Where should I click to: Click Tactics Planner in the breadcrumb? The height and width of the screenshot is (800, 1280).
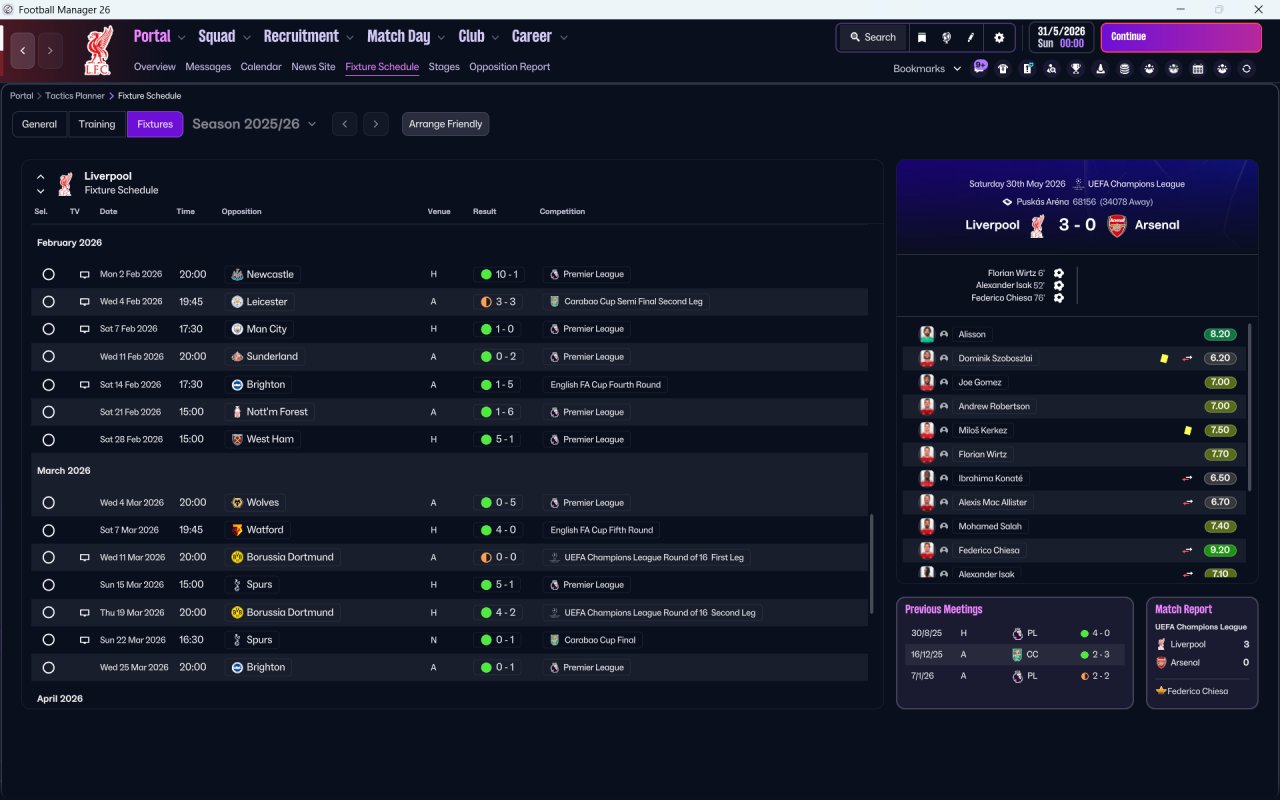click(x=75, y=96)
